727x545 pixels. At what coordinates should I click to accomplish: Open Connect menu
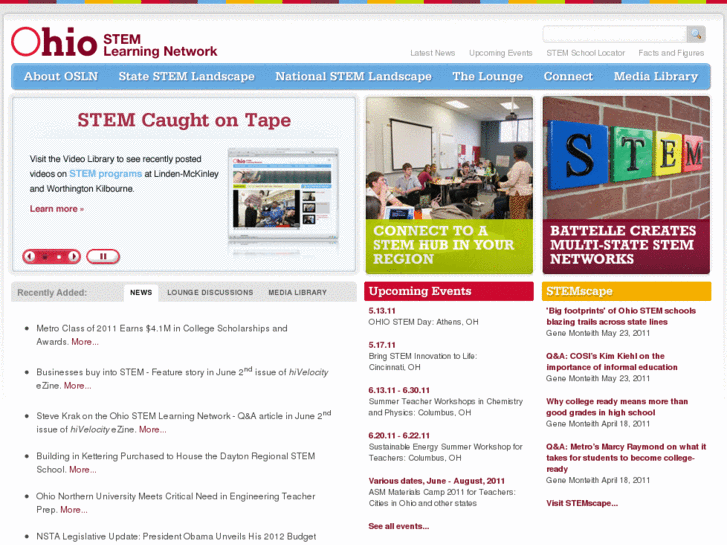pyautogui.click(x=568, y=76)
